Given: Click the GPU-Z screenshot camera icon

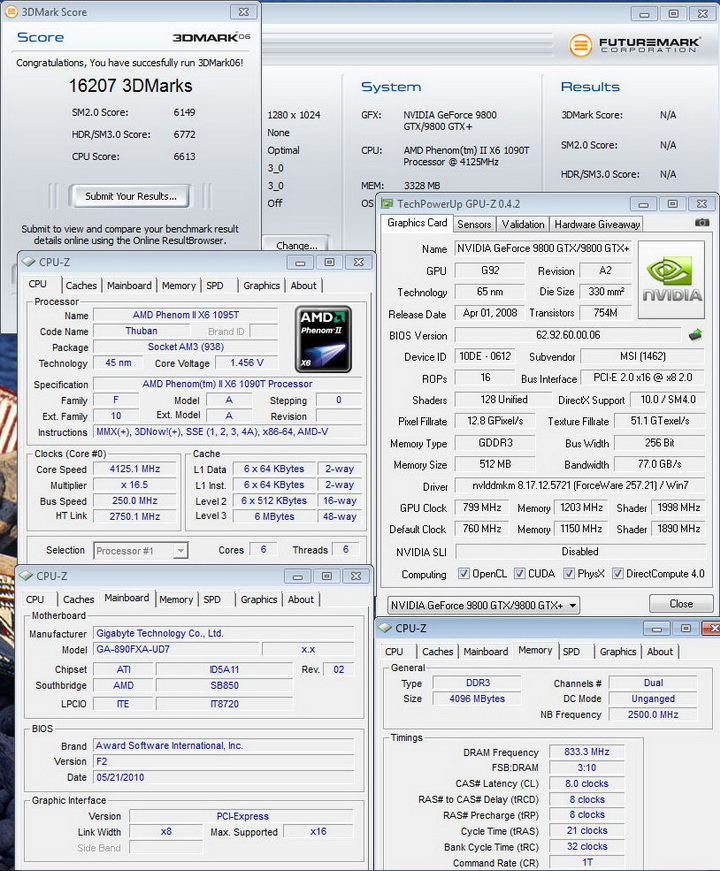Looking at the screenshot, I should (x=702, y=223).
